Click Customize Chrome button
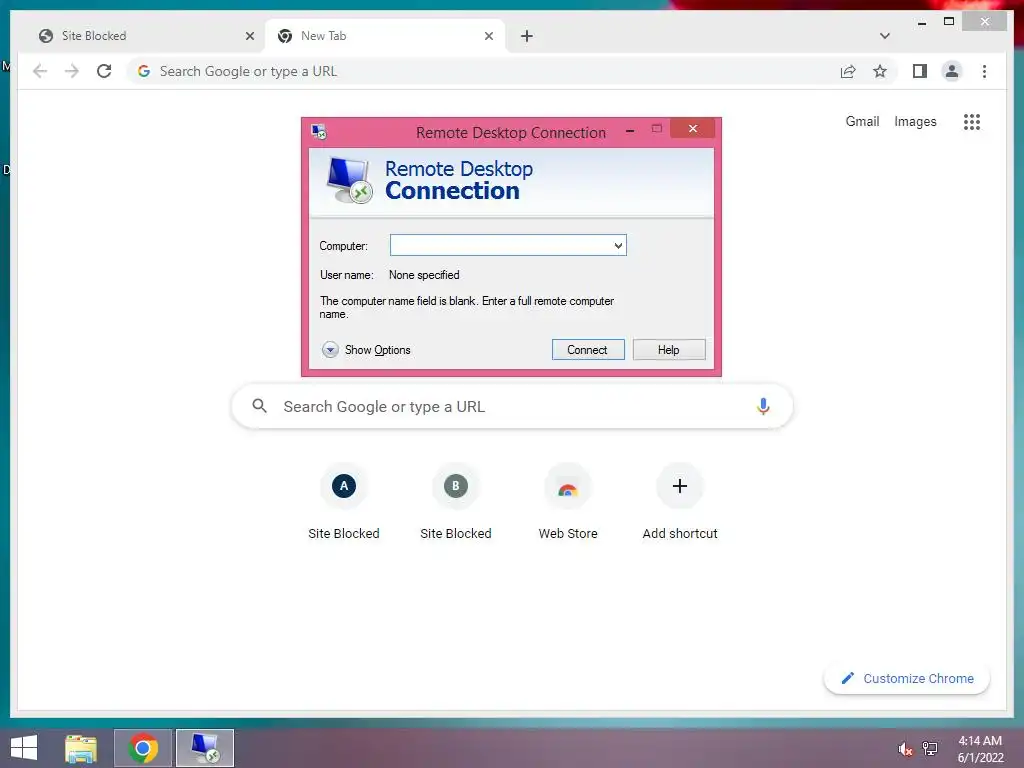The height and width of the screenshot is (768, 1024). pyautogui.click(x=907, y=679)
